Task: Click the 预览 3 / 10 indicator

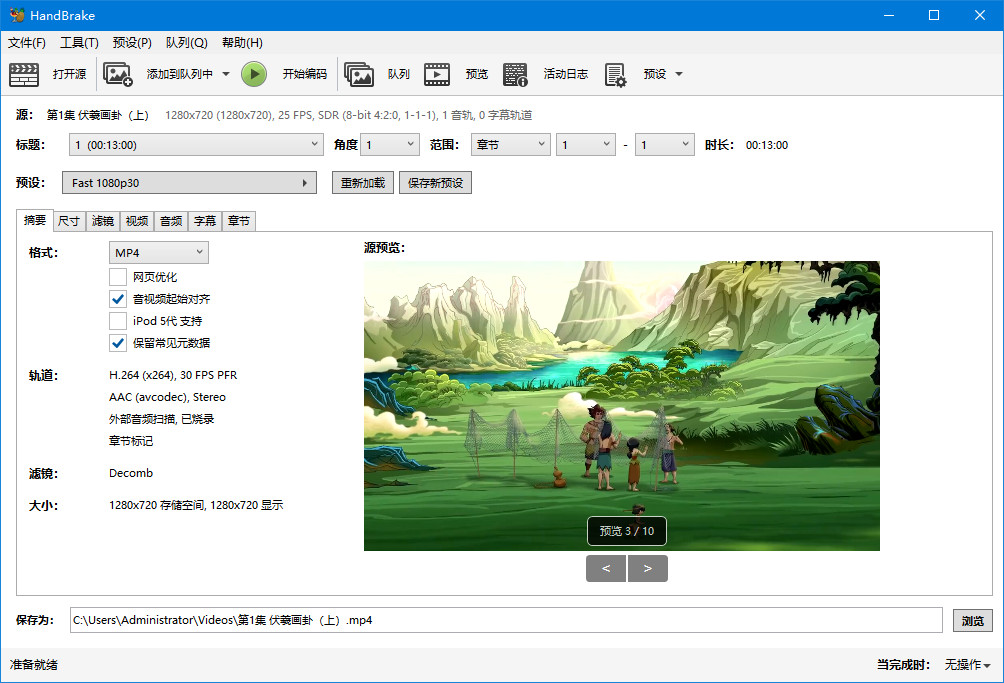Action: pos(627,531)
